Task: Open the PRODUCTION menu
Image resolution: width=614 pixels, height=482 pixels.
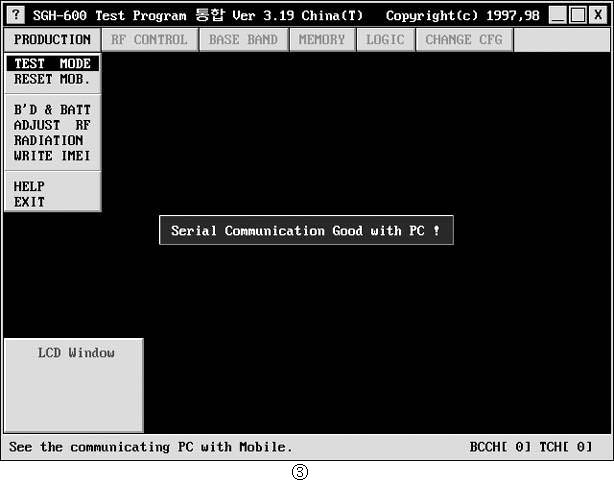Action: coord(52,40)
